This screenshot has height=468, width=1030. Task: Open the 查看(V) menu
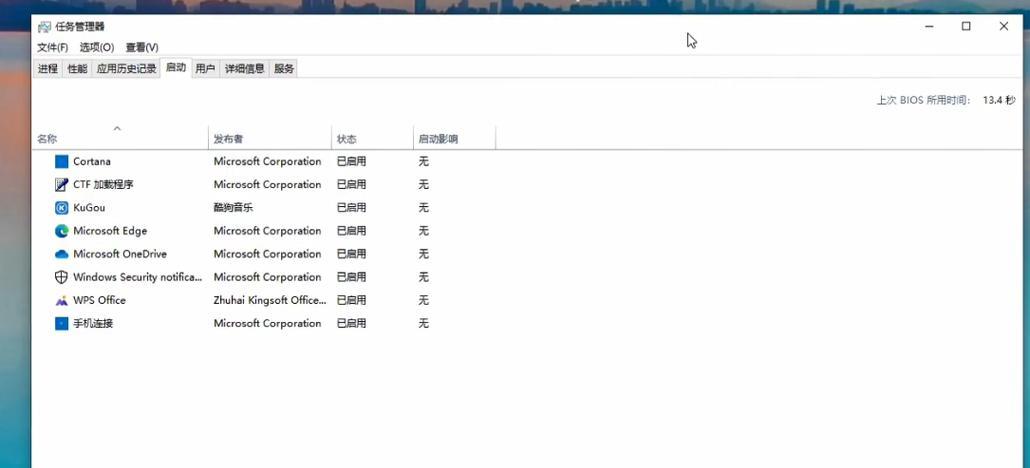[142, 47]
